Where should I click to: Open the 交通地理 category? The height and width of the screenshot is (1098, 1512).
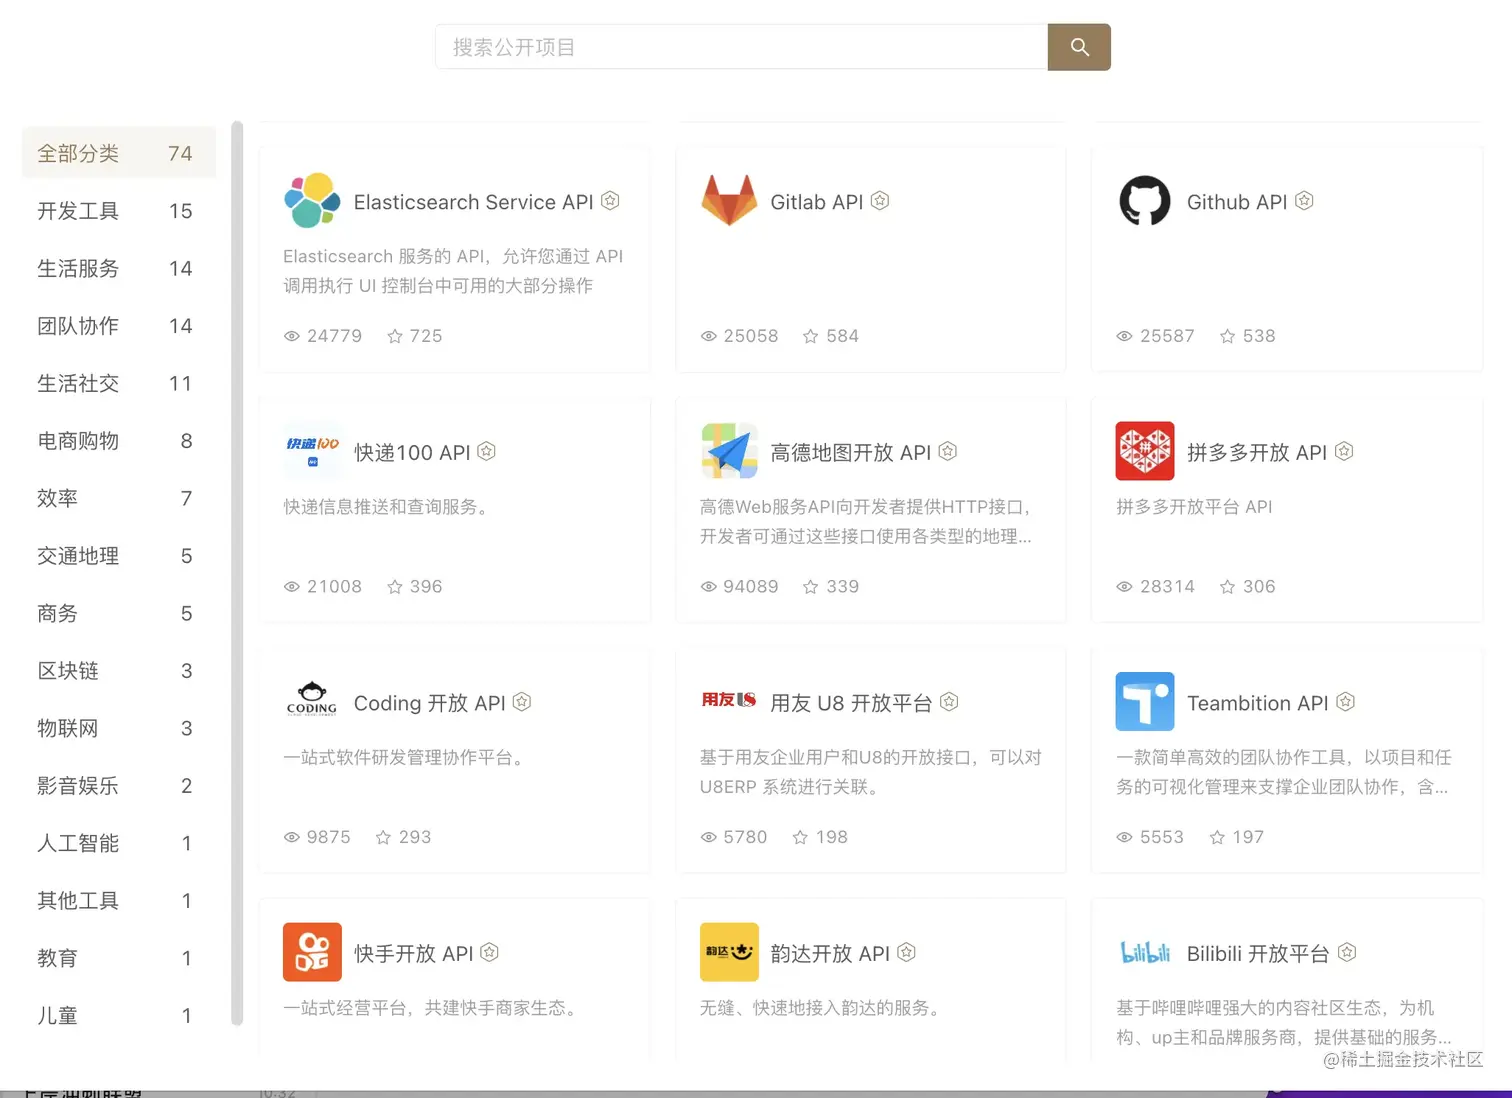click(x=119, y=556)
